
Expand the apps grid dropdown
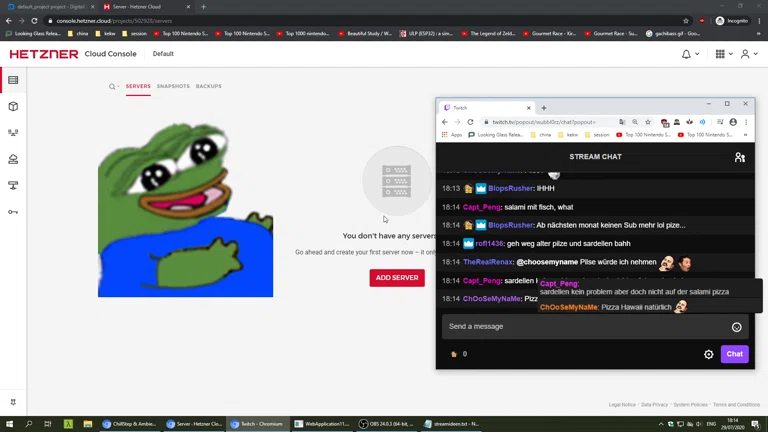click(x=723, y=54)
